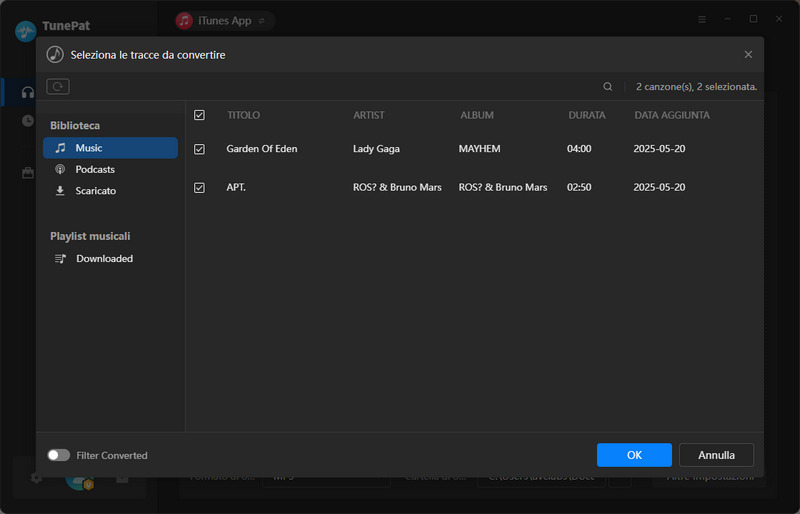Open the Podcasts library section
Image resolution: width=800 pixels, height=514 pixels.
click(110, 169)
